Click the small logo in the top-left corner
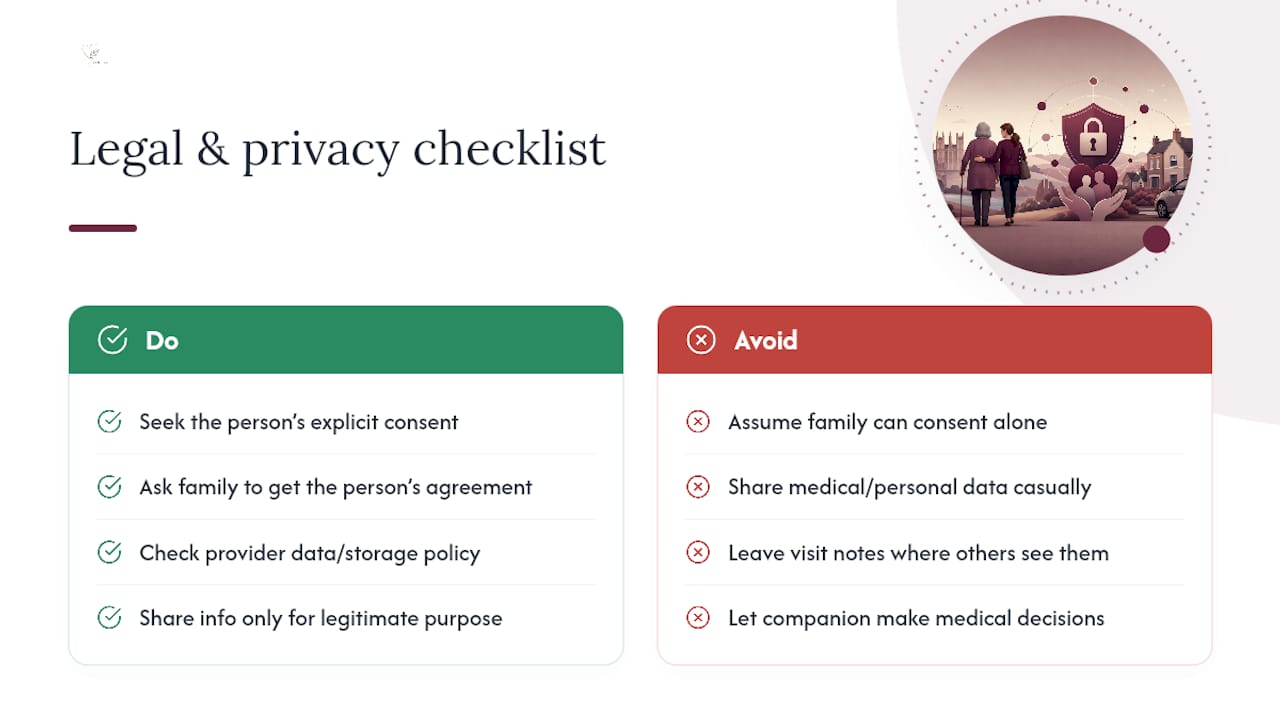Viewport: 1280px width, 720px height. point(94,54)
